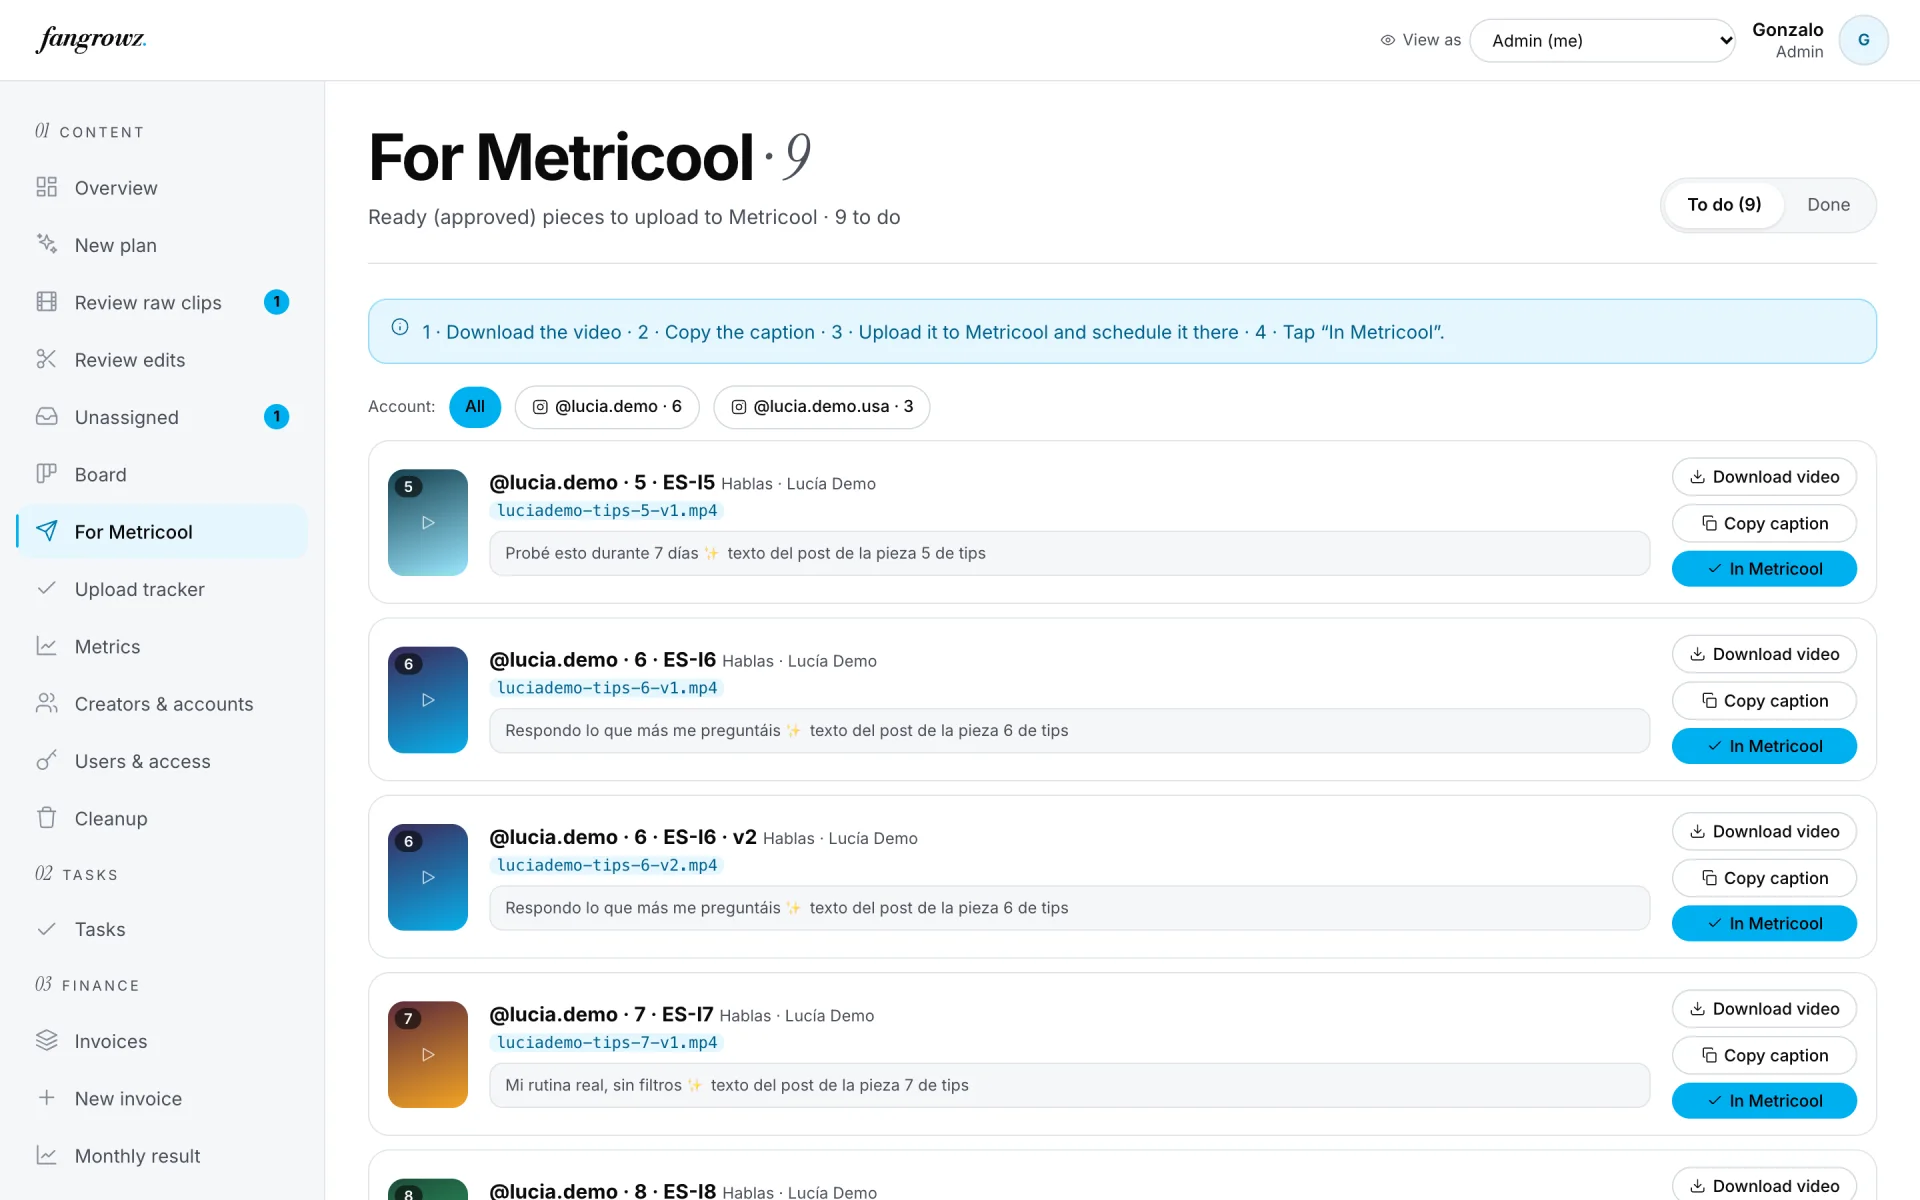This screenshot has height=1200, width=1920.
Task: Filter by @lucia.demo.usa account
Action: pos(822,407)
